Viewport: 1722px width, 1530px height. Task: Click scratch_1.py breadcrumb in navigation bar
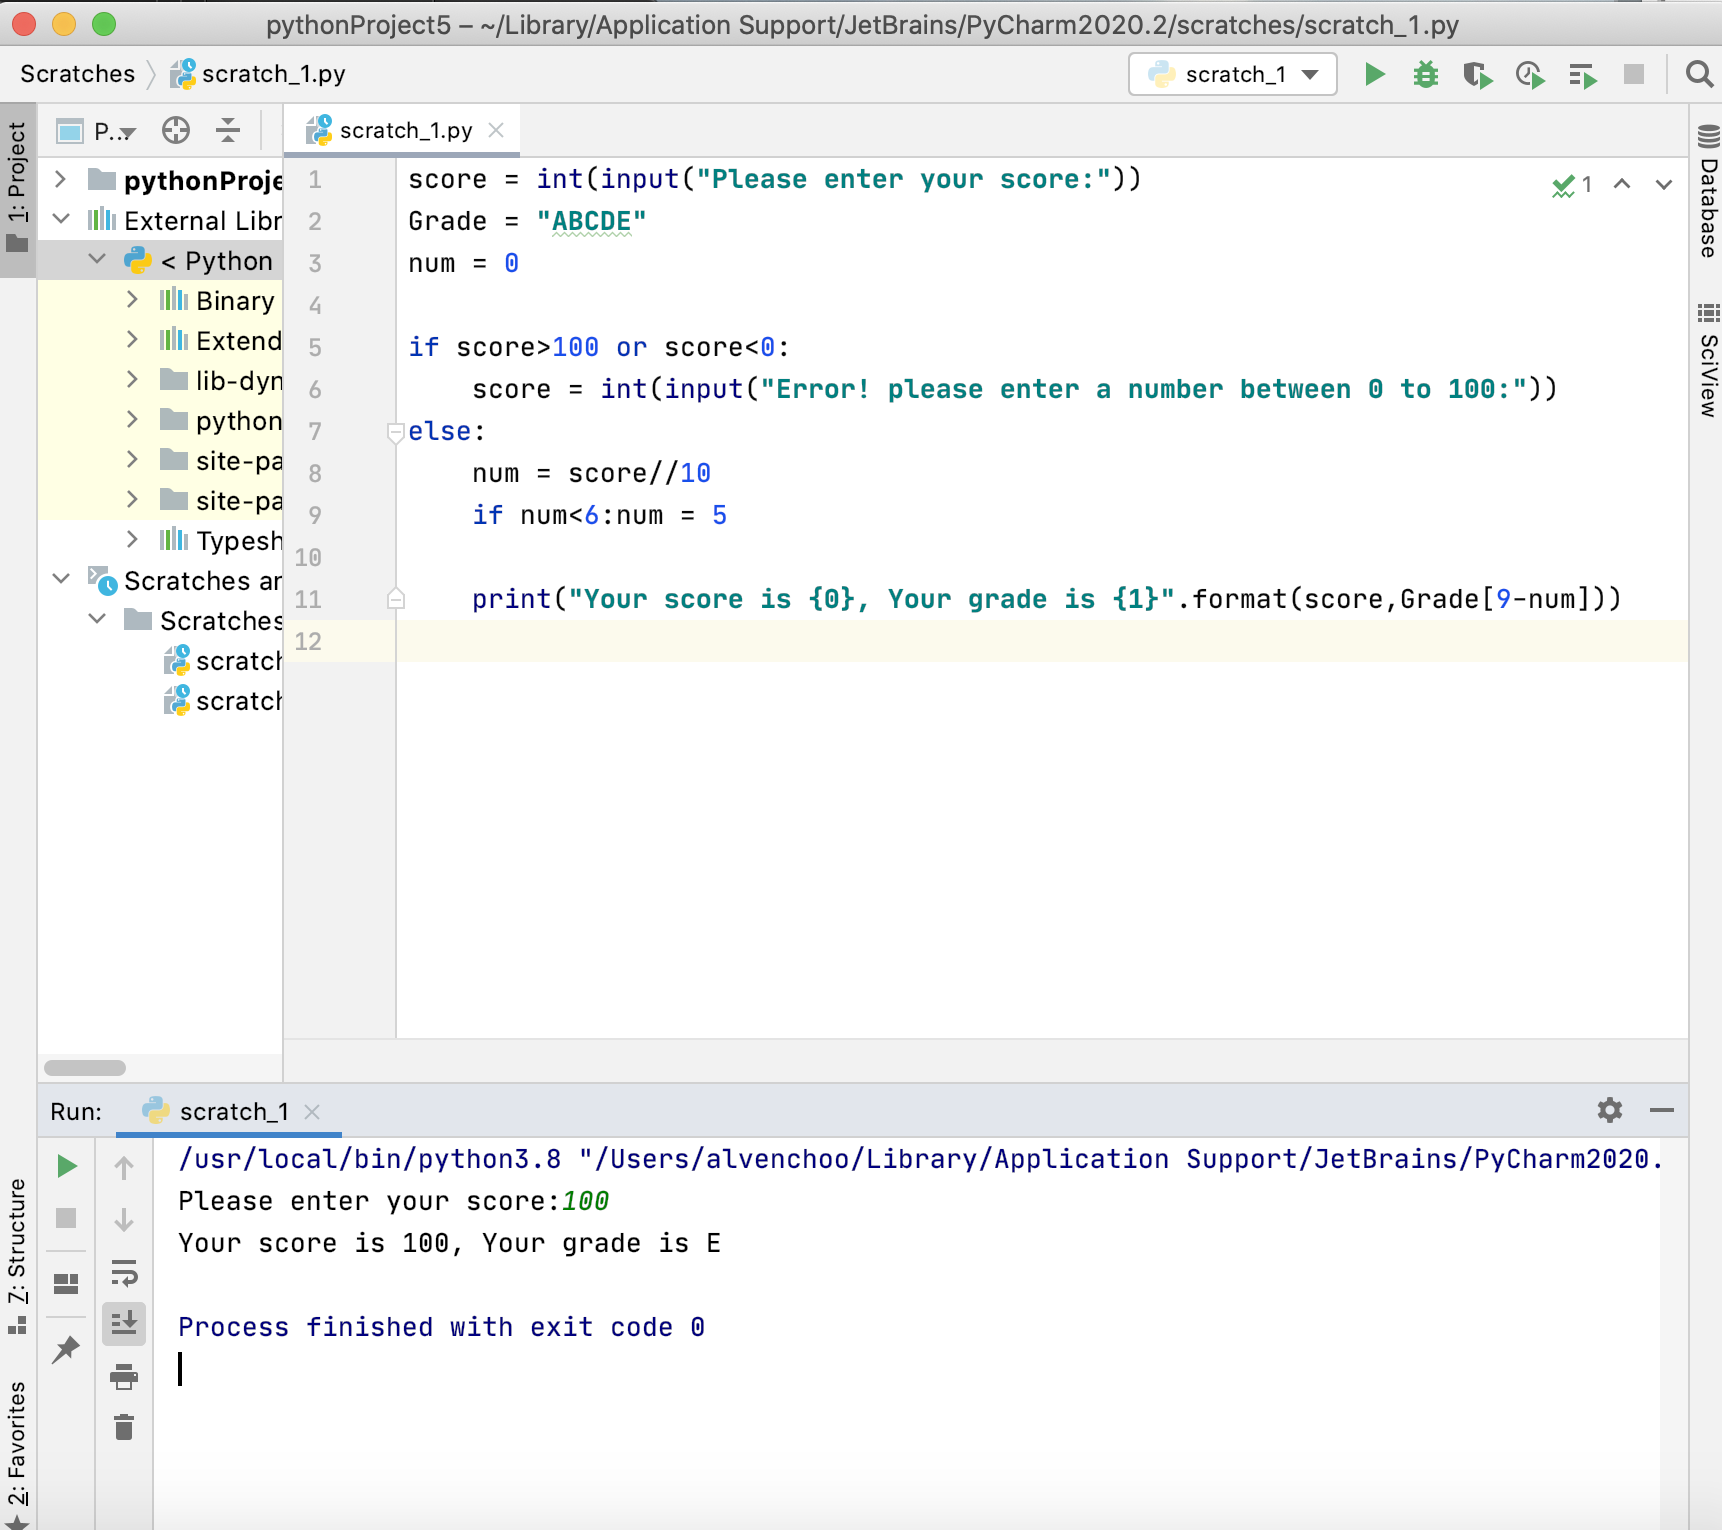[258, 74]
